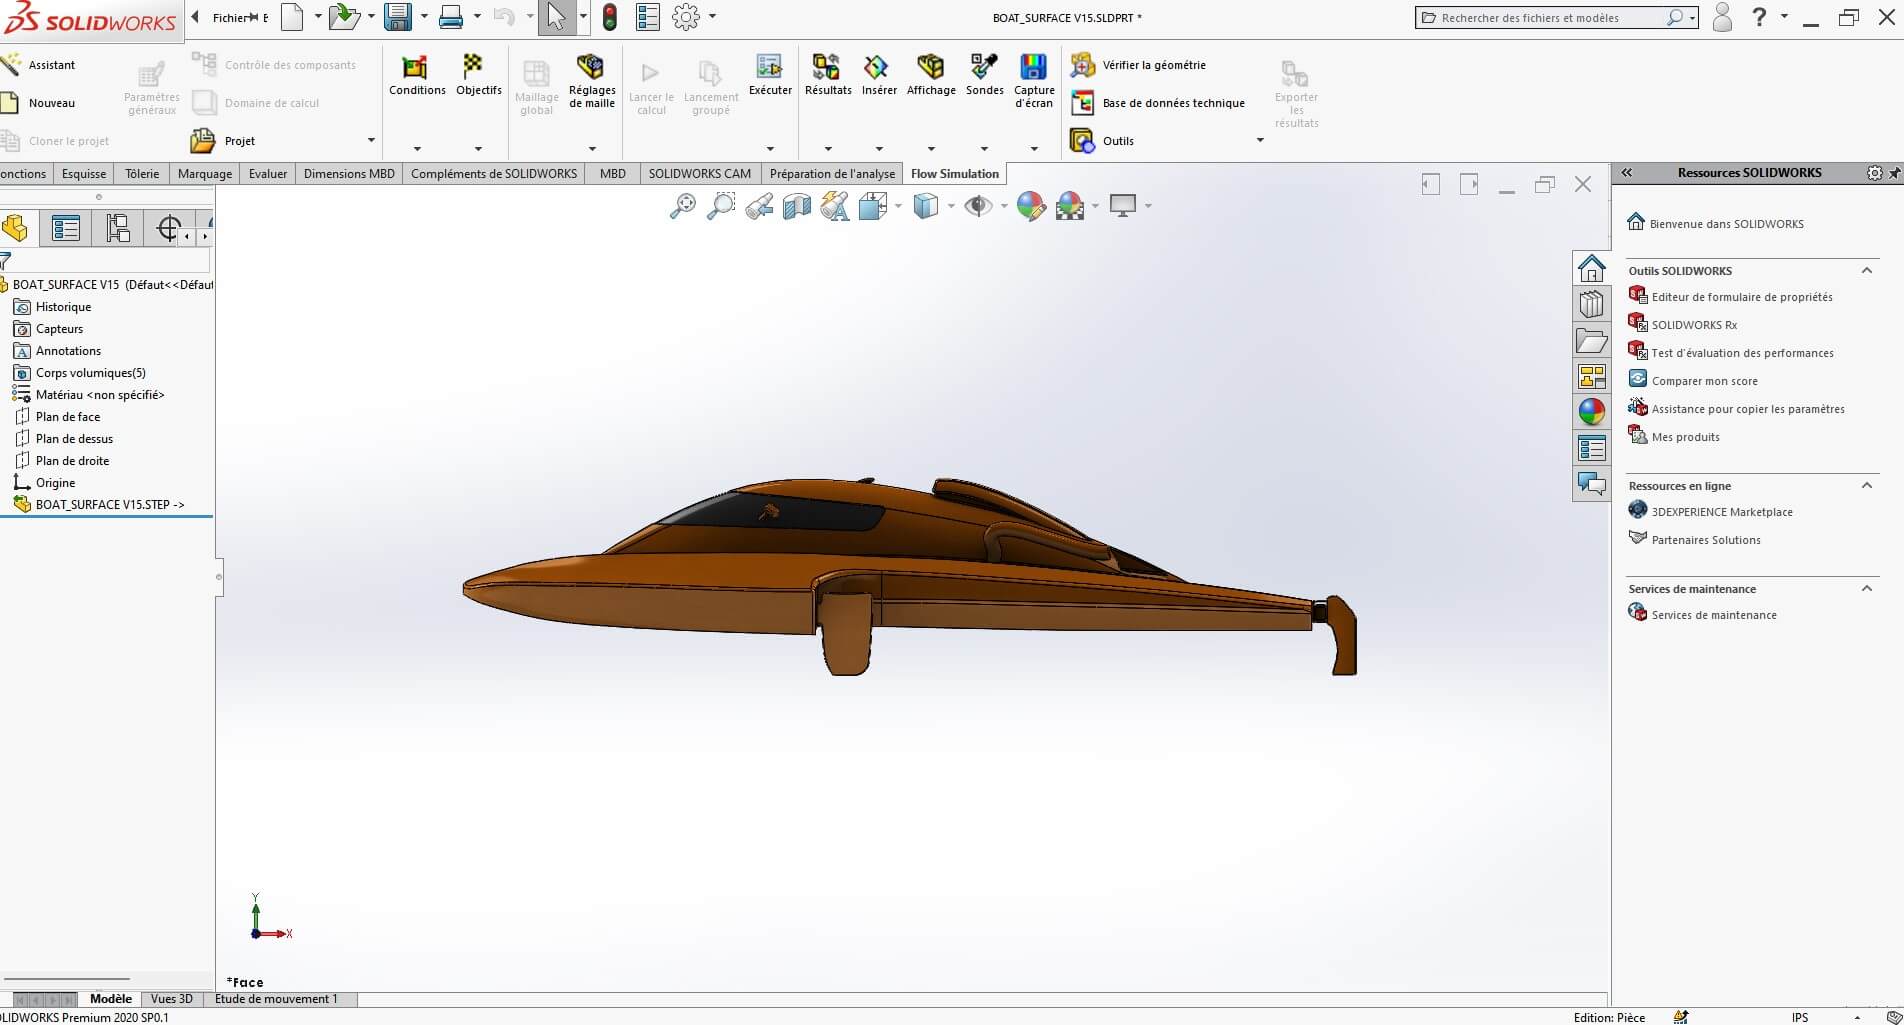Image resolution: width=1904 pixels, height=1025 pixels.
Task: Select the Sondes probe tool
Action: tap(984, 68)
